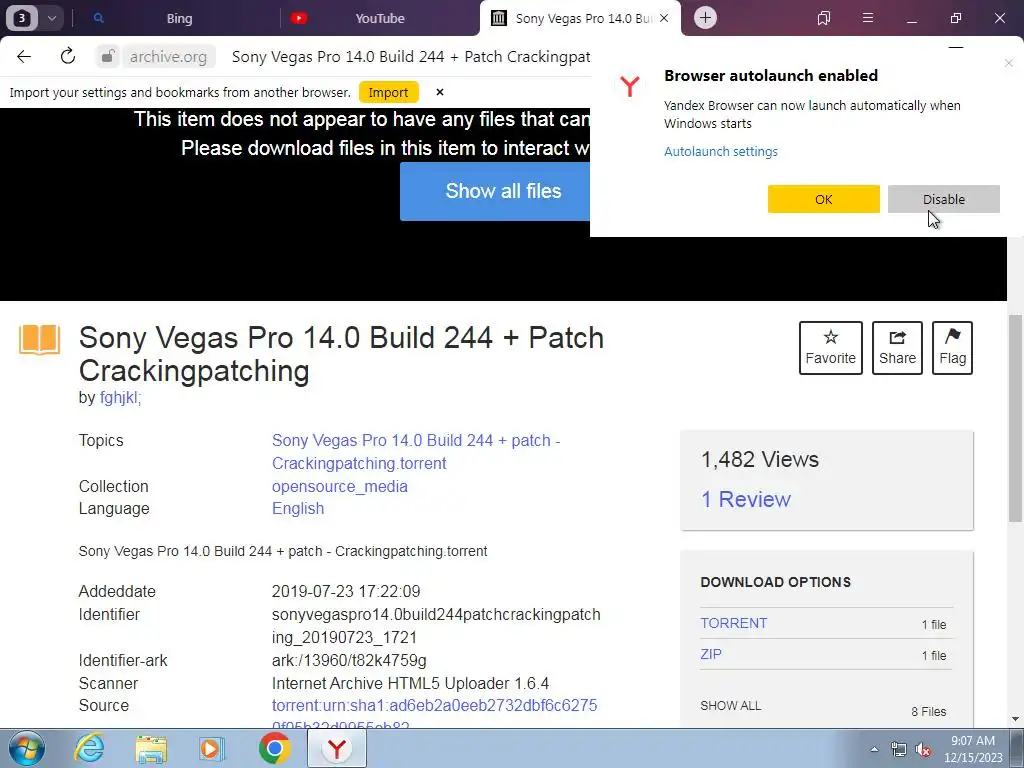Go back to previous page
The height and width of the screenshot is (768, 1024).
coord(24,57)
